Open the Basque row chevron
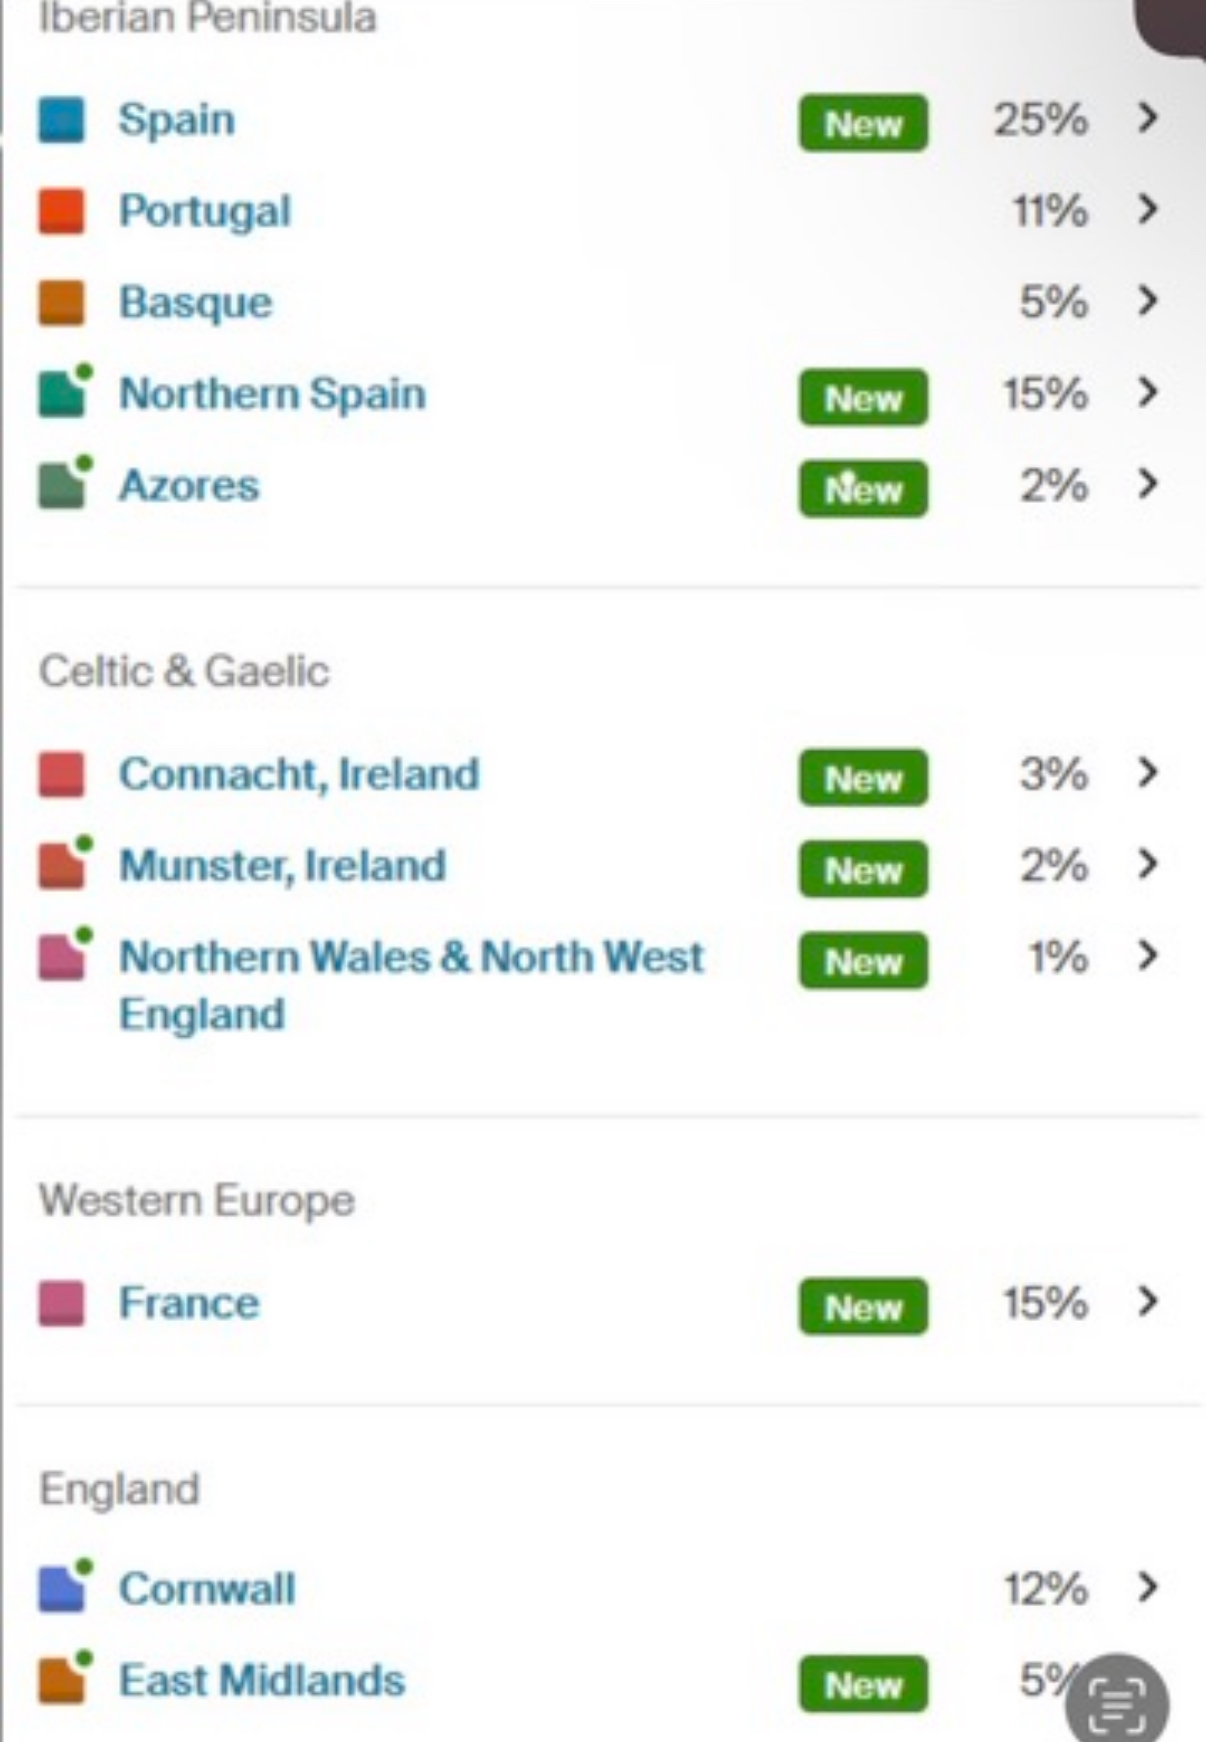Screen dimensions: 1206x1742 1148,301
